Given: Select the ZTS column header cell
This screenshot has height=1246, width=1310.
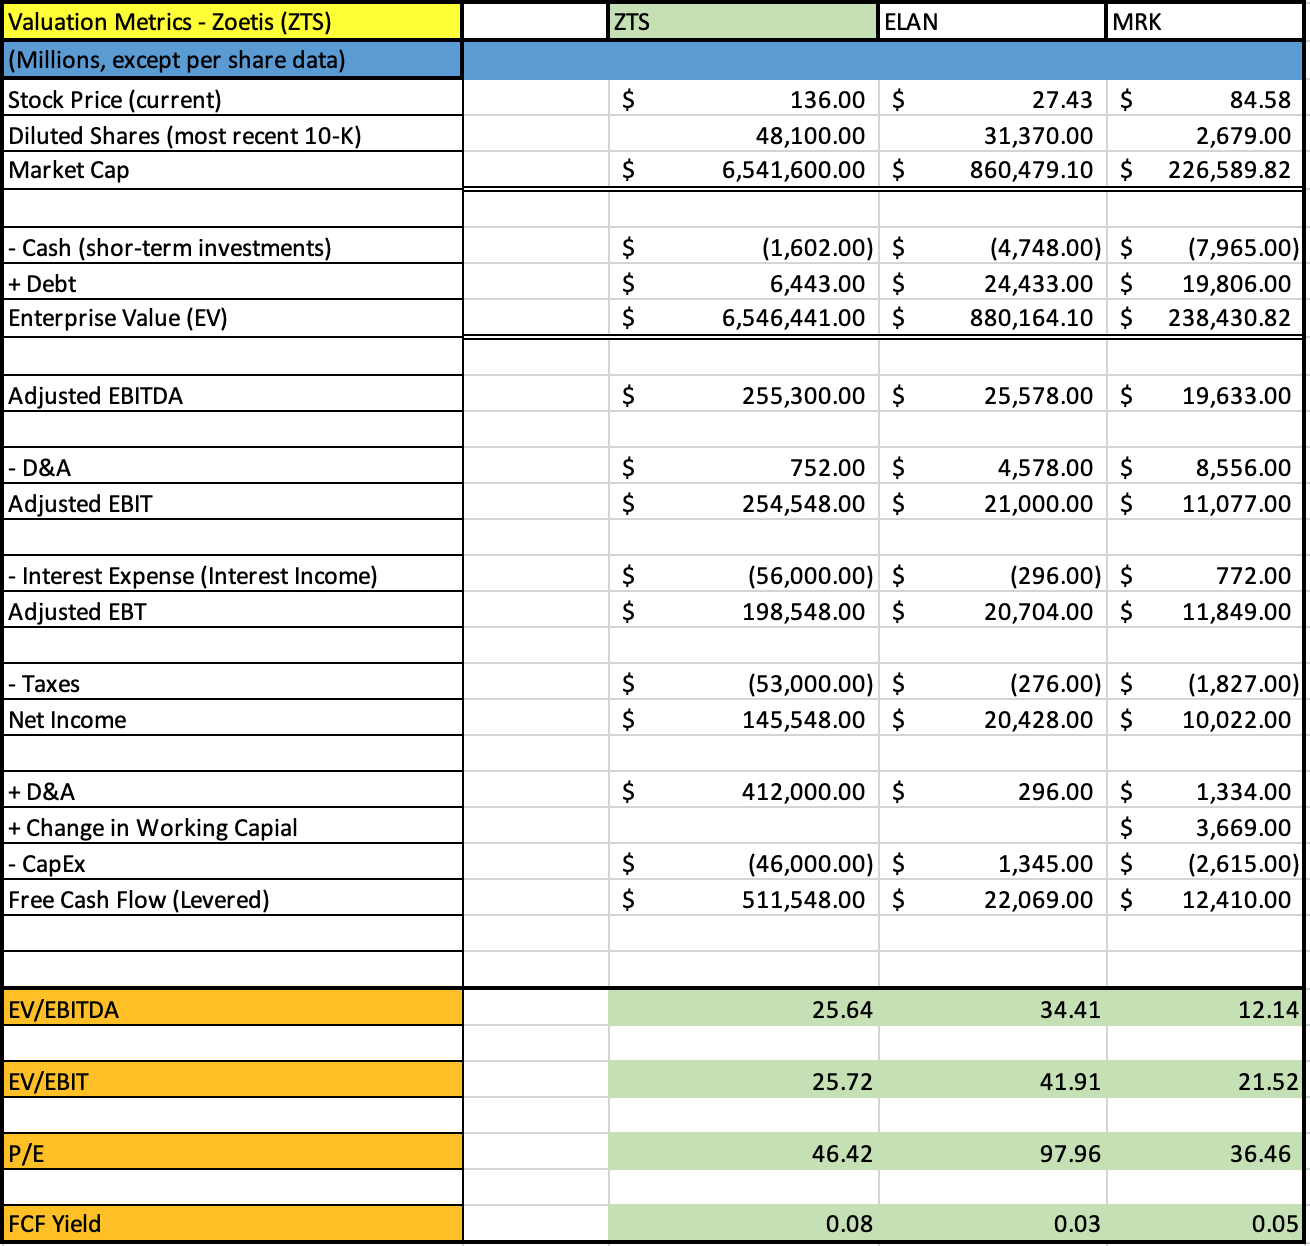Looking at the screenshot, I should (743, 21).
